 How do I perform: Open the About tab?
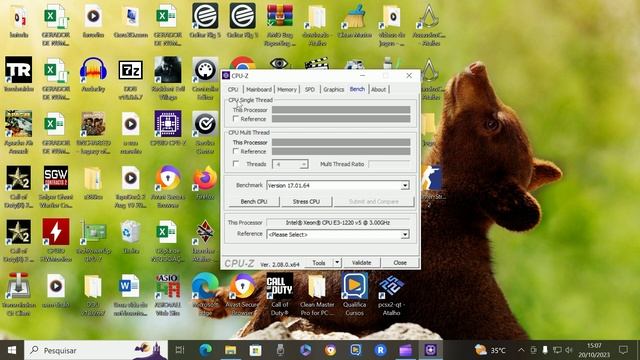click(378, 89)
